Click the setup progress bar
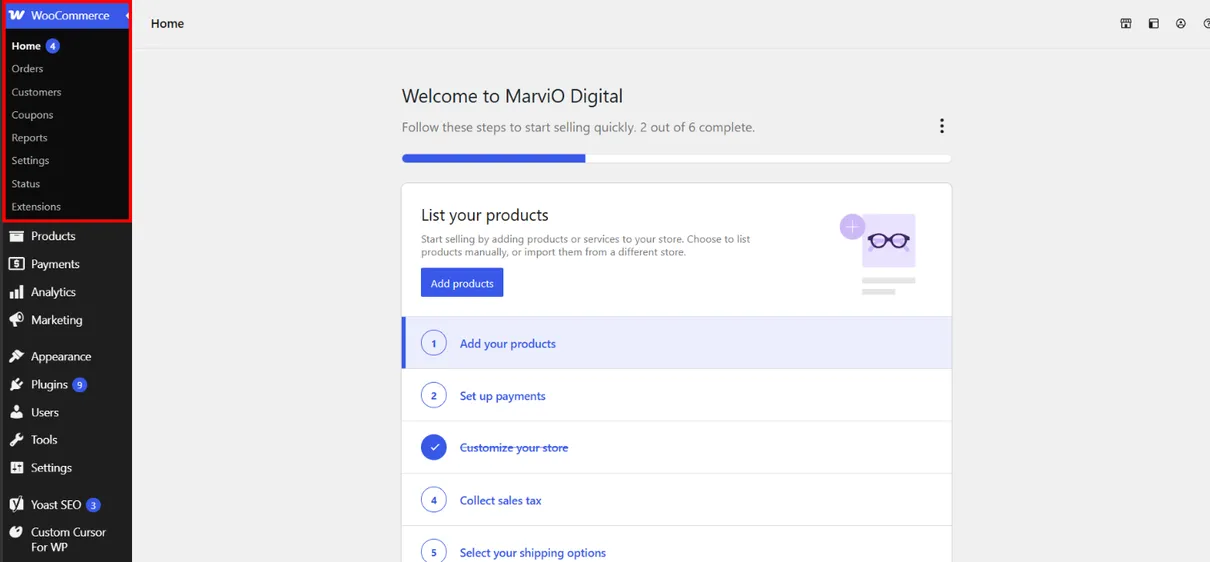 (x=677, y=158)
